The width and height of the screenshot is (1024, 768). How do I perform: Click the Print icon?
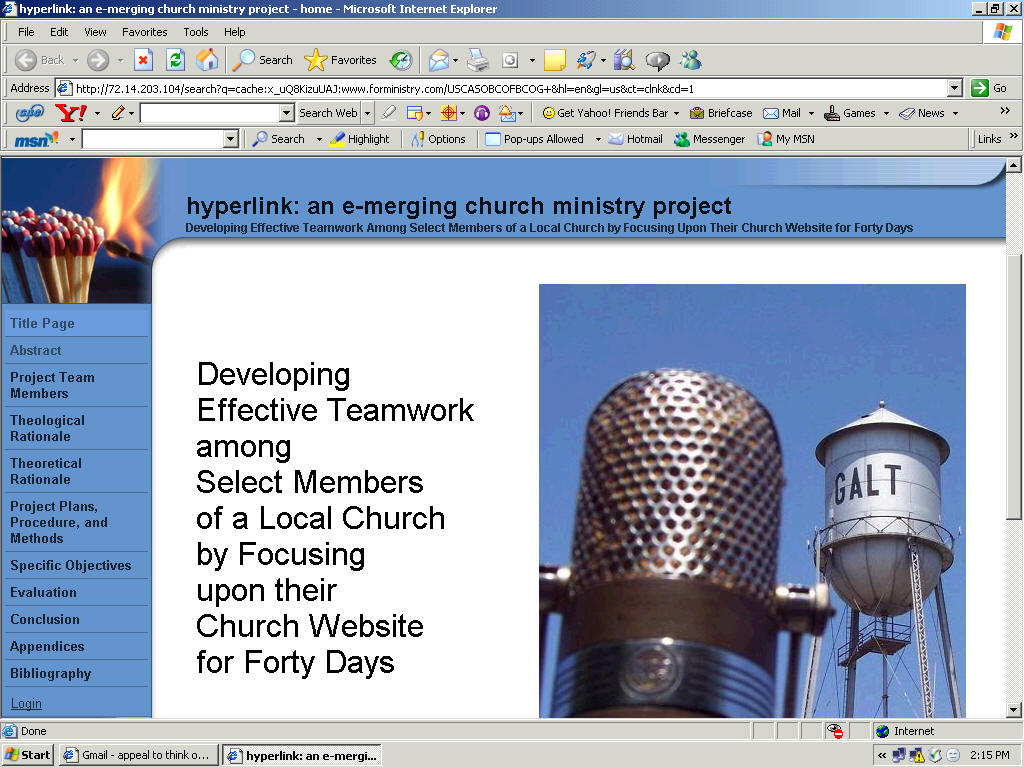click(x=478, y=60)
